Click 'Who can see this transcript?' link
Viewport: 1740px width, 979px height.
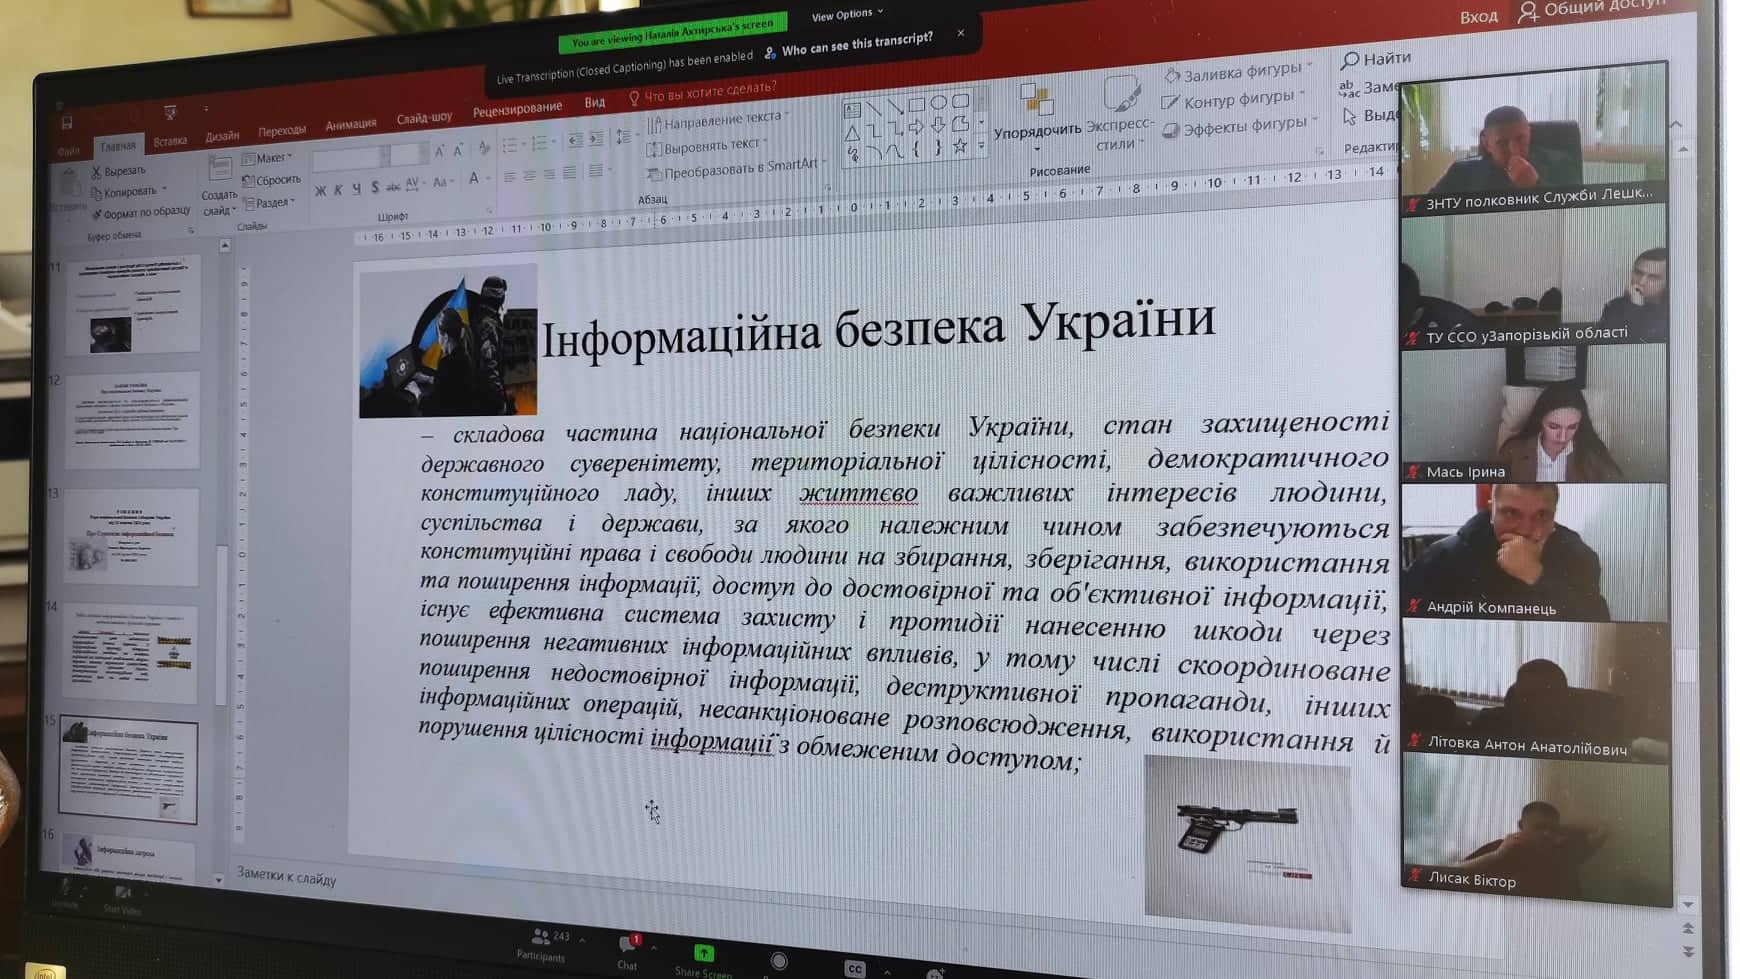856,44
